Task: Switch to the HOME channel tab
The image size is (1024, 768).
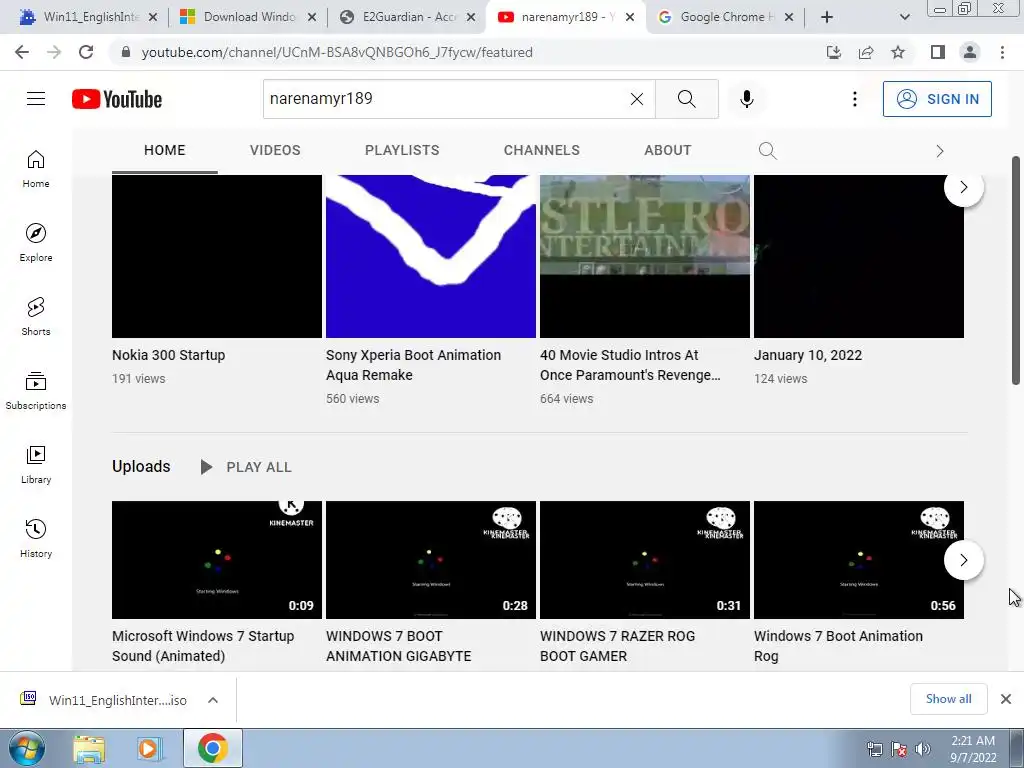Action: pyautogui.click(x=165, y=150)
